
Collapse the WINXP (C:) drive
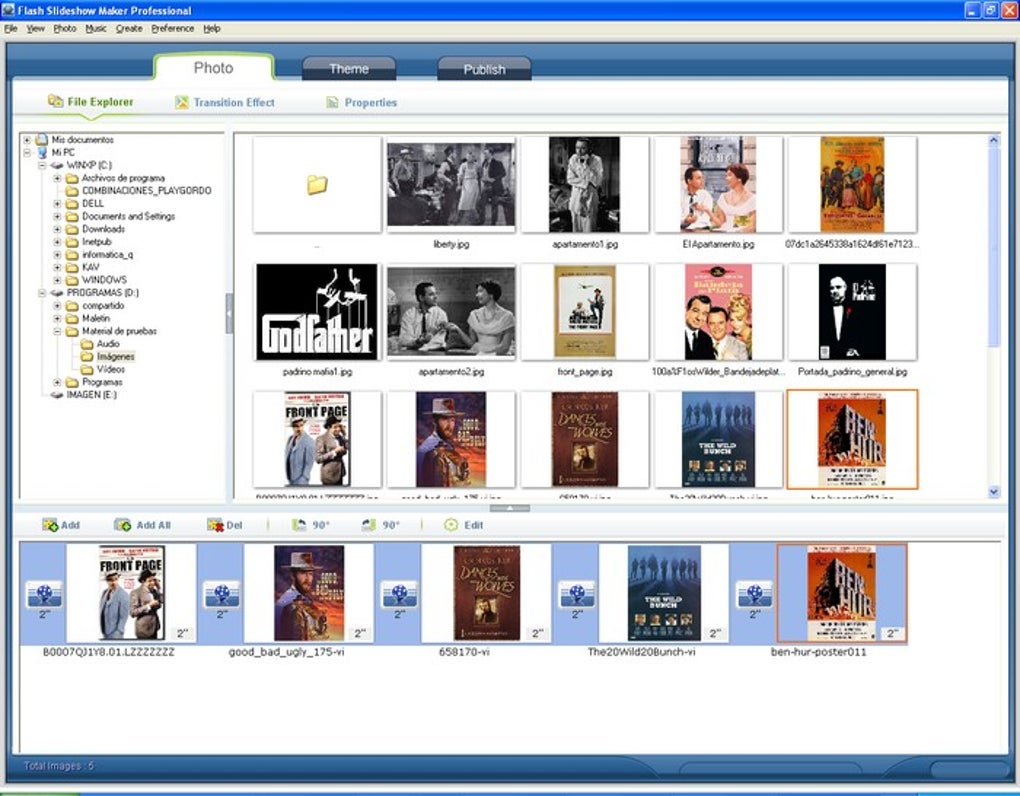pyautogui.click(x=42, y=165)
